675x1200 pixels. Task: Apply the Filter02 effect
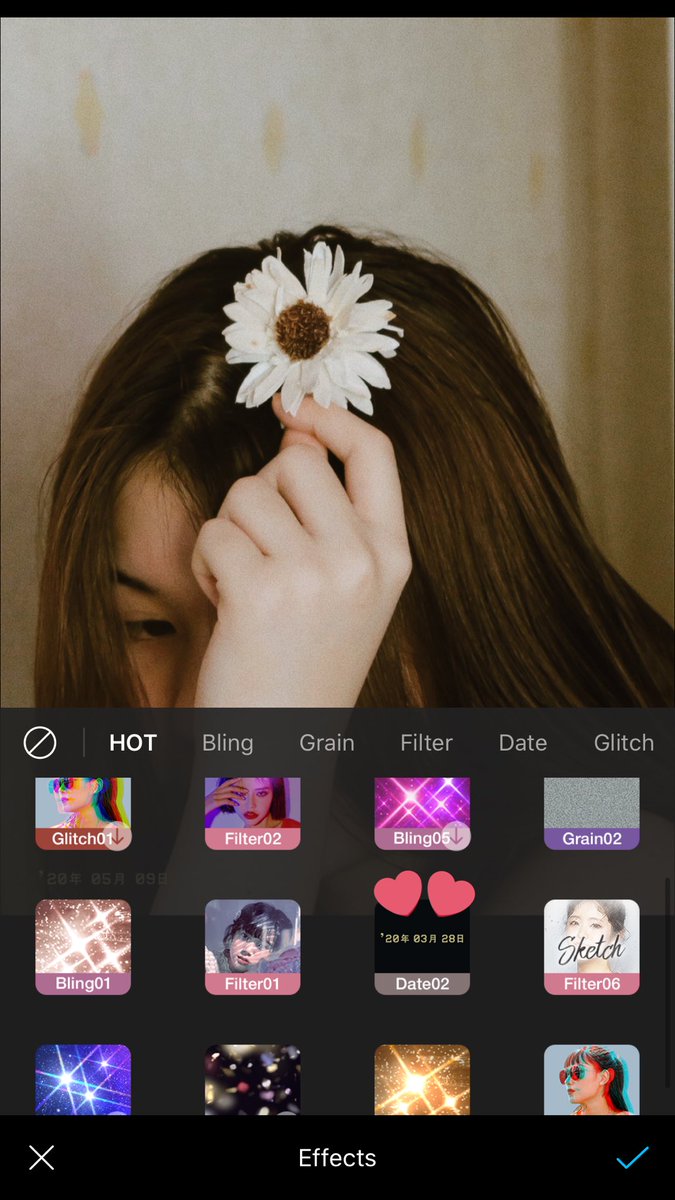[x=253, y=814]
